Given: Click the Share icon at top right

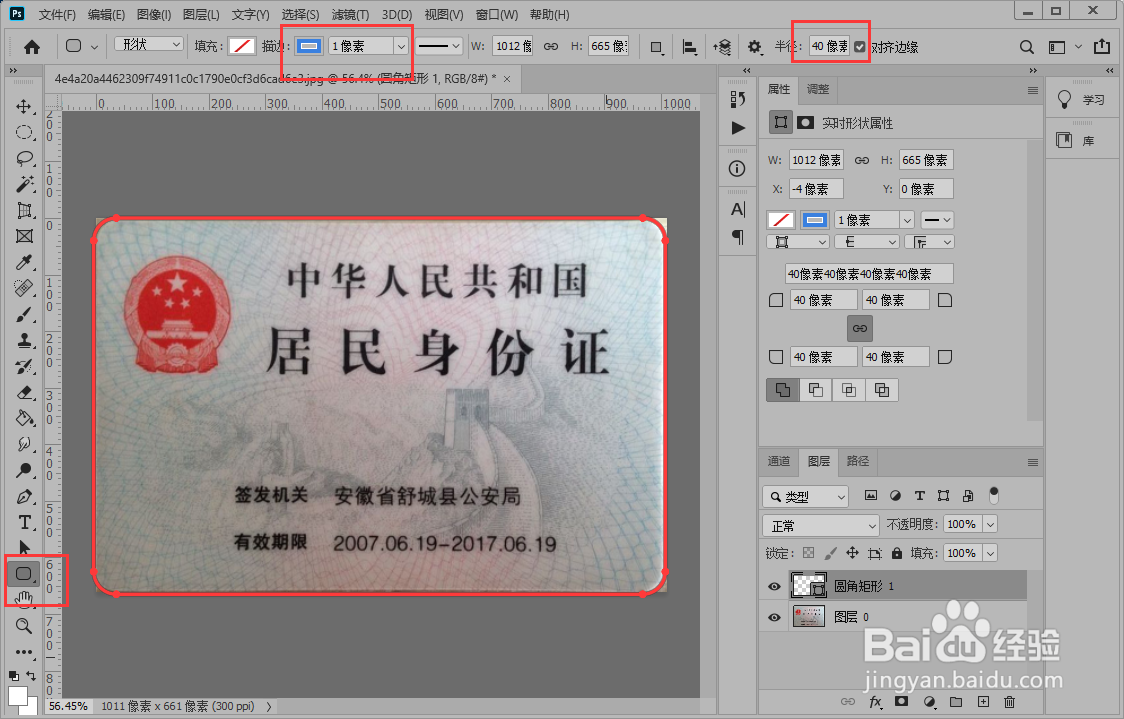Looking at the screenshot, I should (1102, 47).
